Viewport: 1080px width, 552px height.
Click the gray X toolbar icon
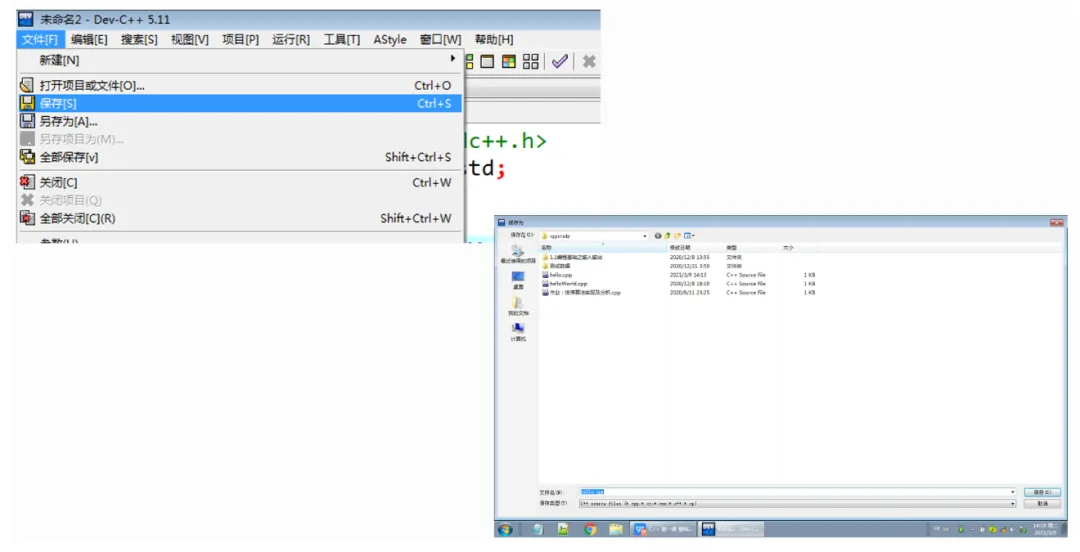coord(589,61)
